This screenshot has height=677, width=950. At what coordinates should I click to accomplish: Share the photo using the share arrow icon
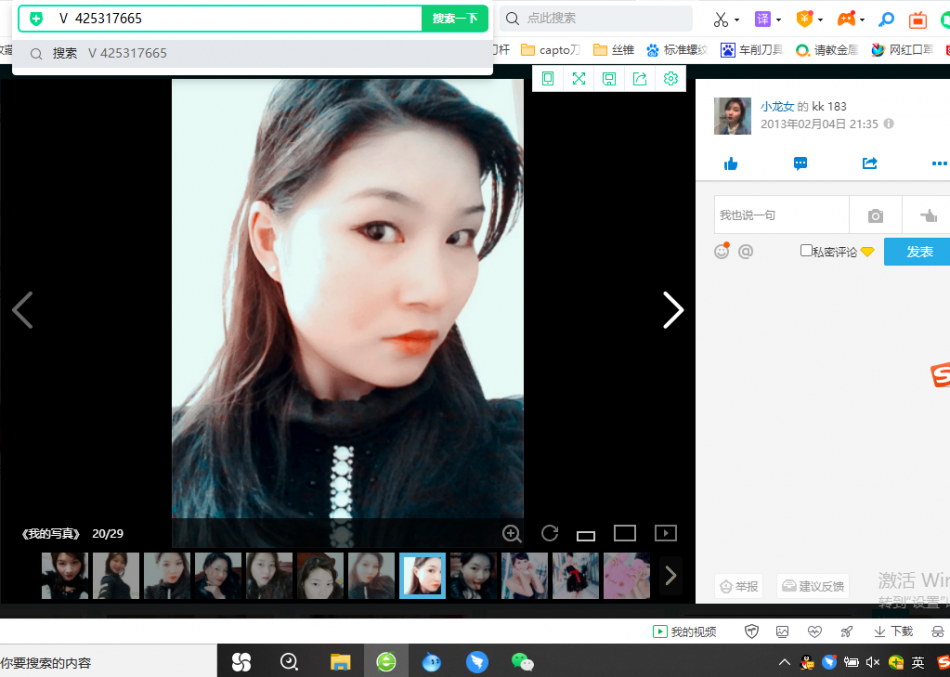pos(869,164)
